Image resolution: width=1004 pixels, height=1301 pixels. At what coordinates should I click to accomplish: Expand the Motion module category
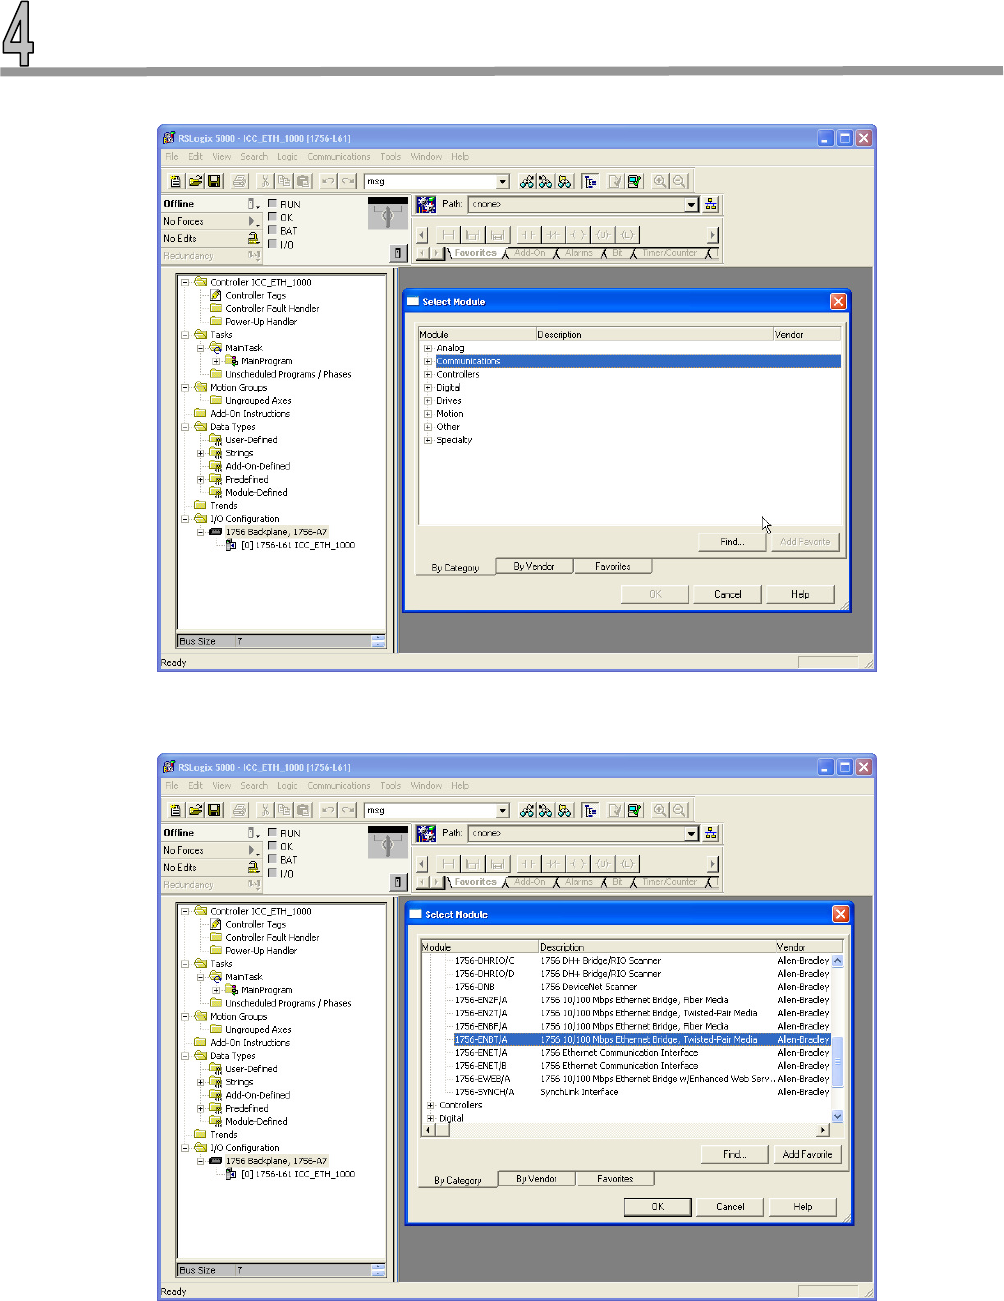click(x=428, y=413)
